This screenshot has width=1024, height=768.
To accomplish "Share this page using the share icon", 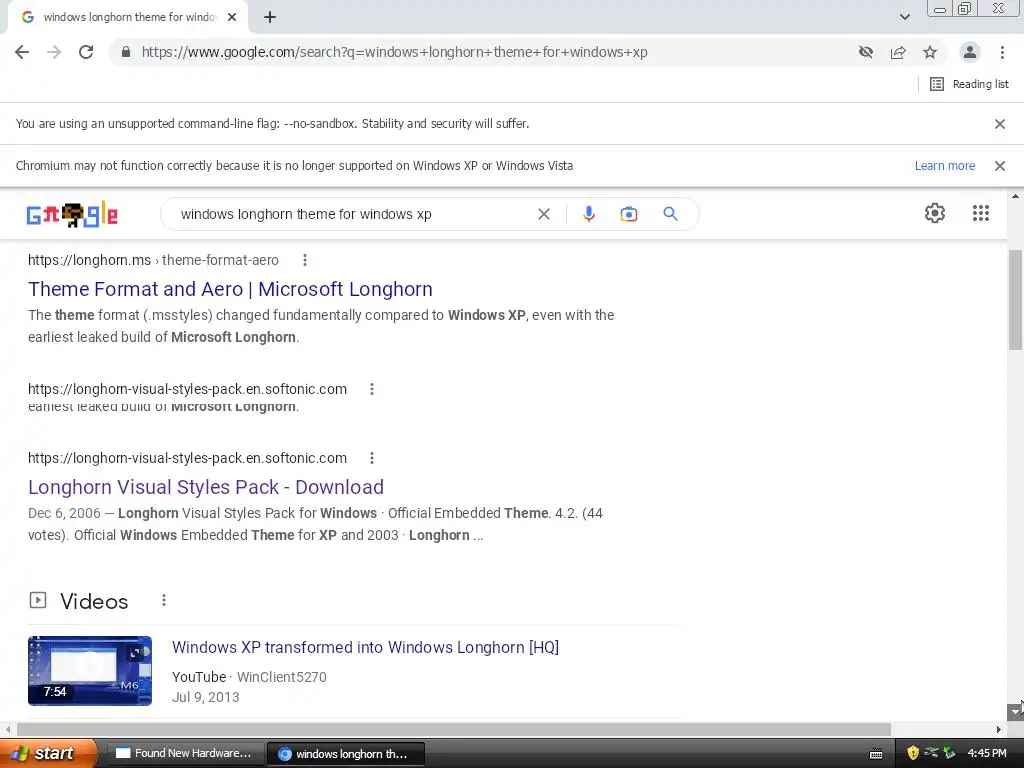I will 898,52.
